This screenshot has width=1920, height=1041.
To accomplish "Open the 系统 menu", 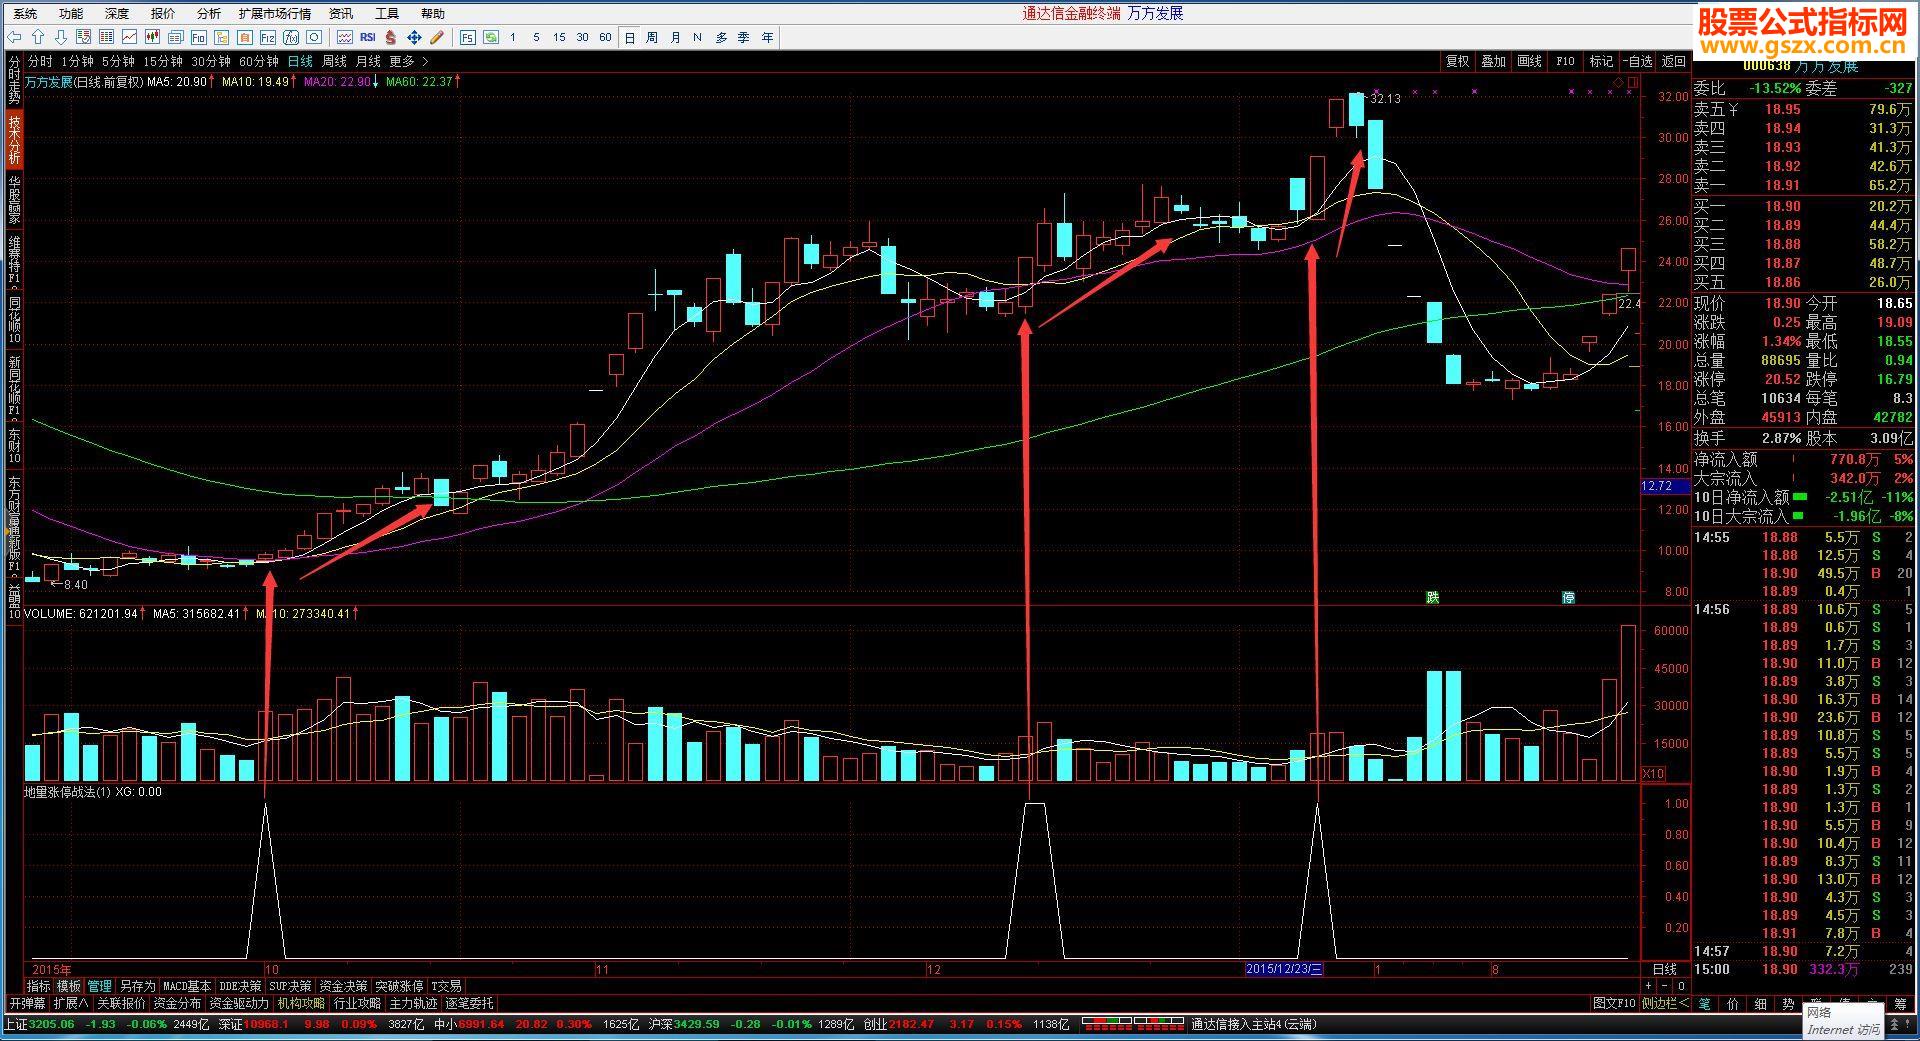I will (x=25, y=13).
